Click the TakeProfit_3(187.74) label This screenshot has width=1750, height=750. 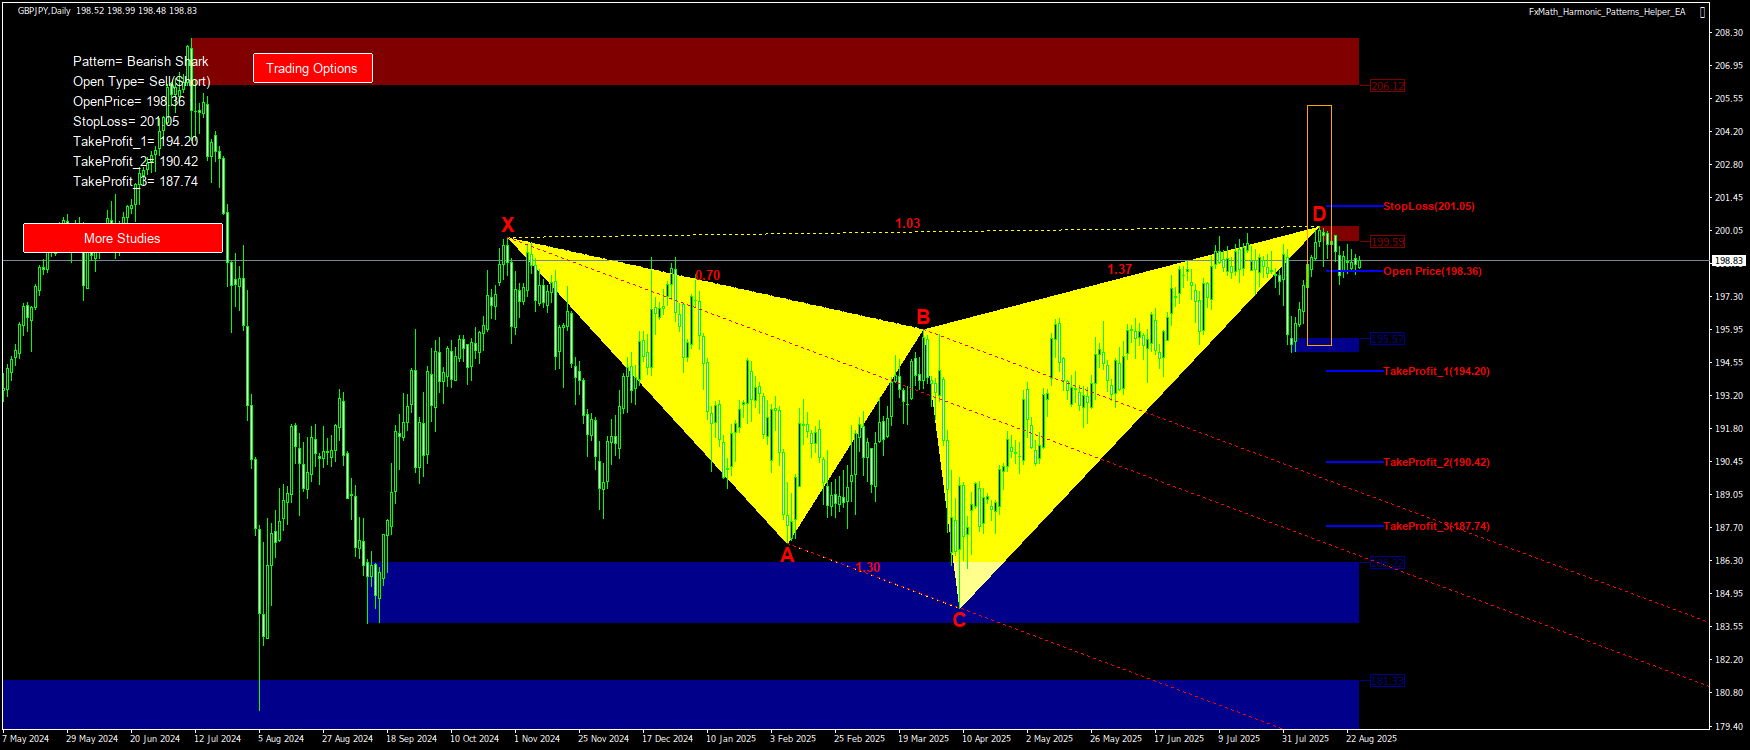coord(1436,527)
